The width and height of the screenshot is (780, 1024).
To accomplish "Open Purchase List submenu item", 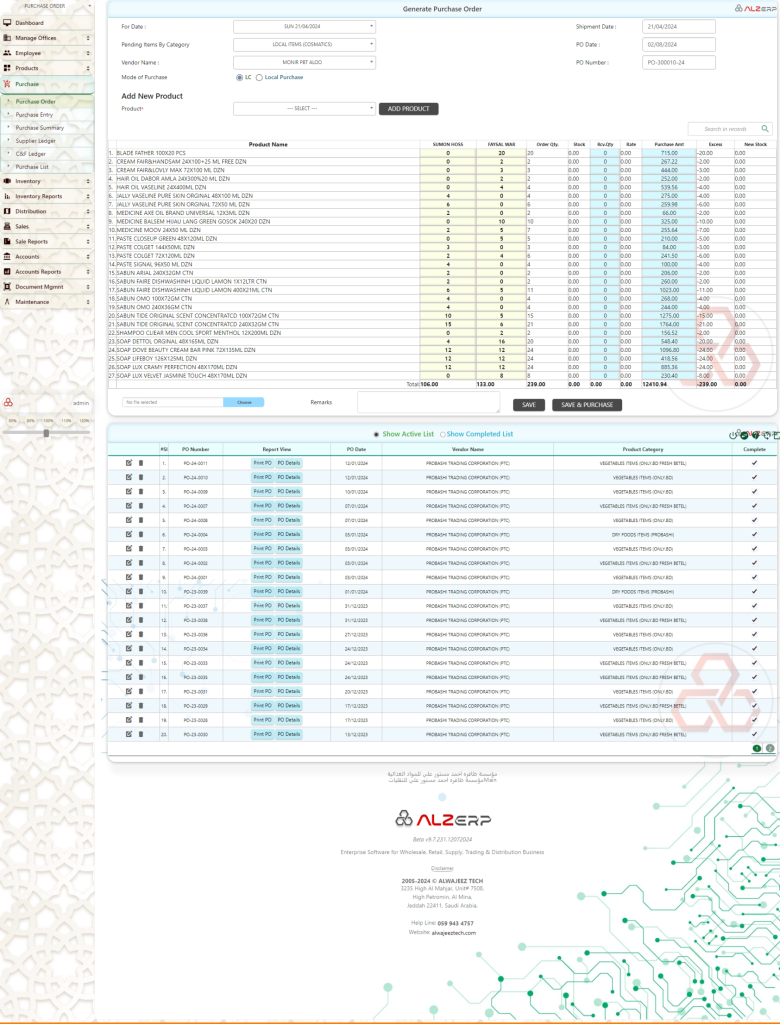I will [48, 167].
